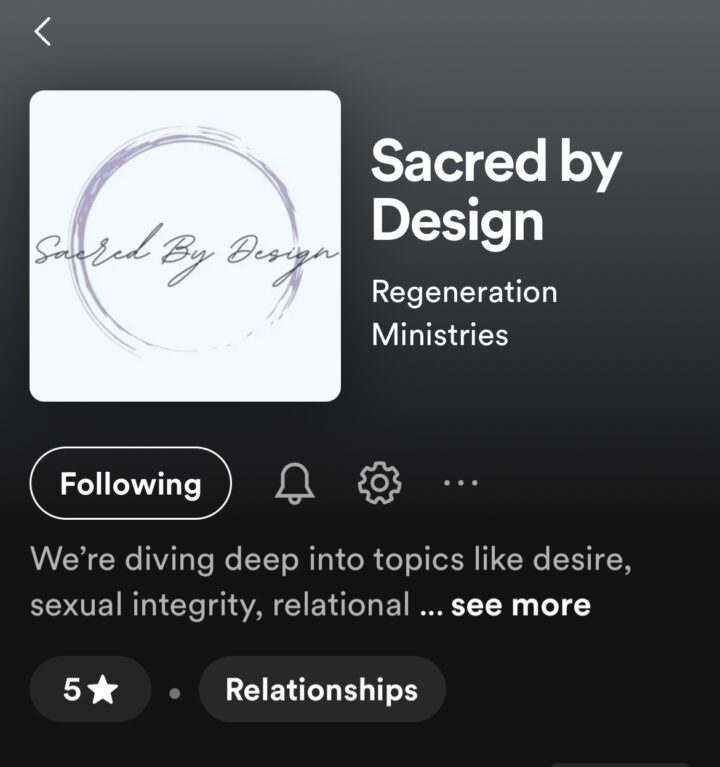This screenshot has height=767, width=720.
Task: Click the ellipsis before "see more"
Action: coord(430,606)
